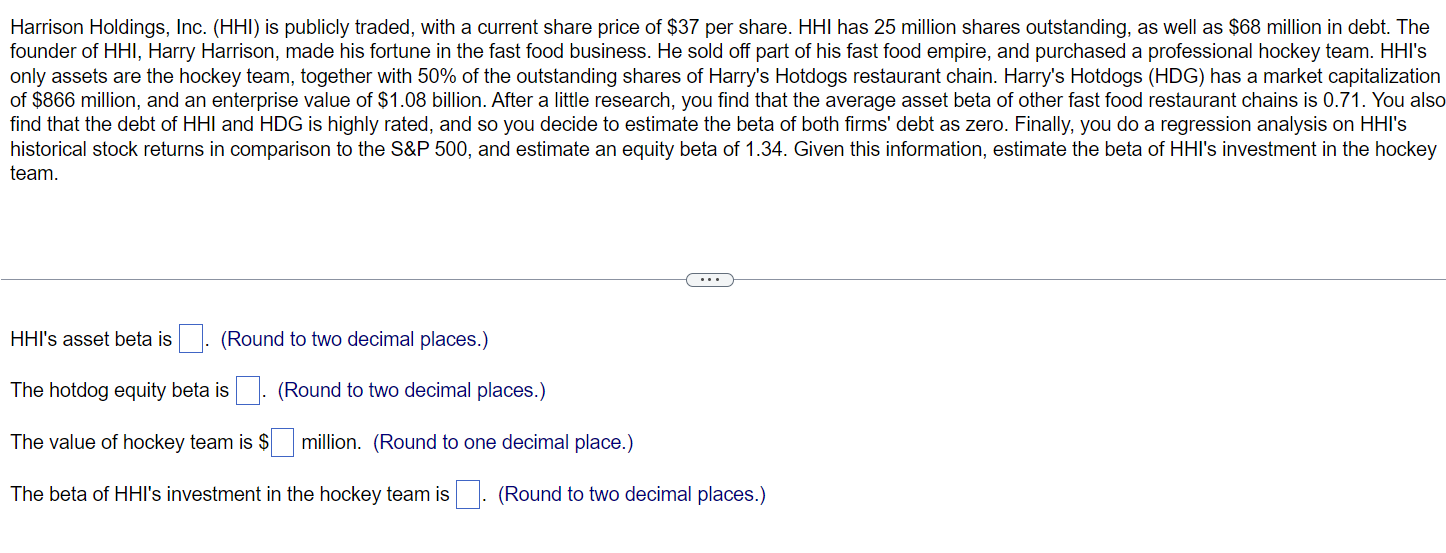Click the 'Round to one decimal place' hint
Image resolution: width=1446 pixels, height=553 pixels.
click(x=503, y=442)
